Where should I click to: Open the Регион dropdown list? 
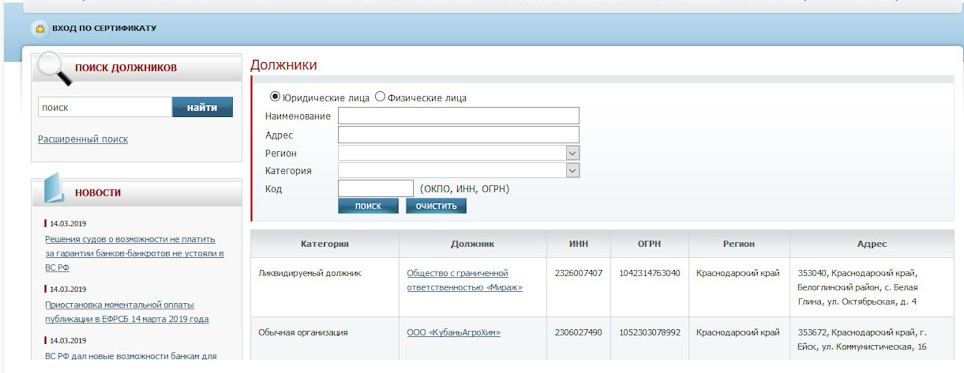(459, 153)
